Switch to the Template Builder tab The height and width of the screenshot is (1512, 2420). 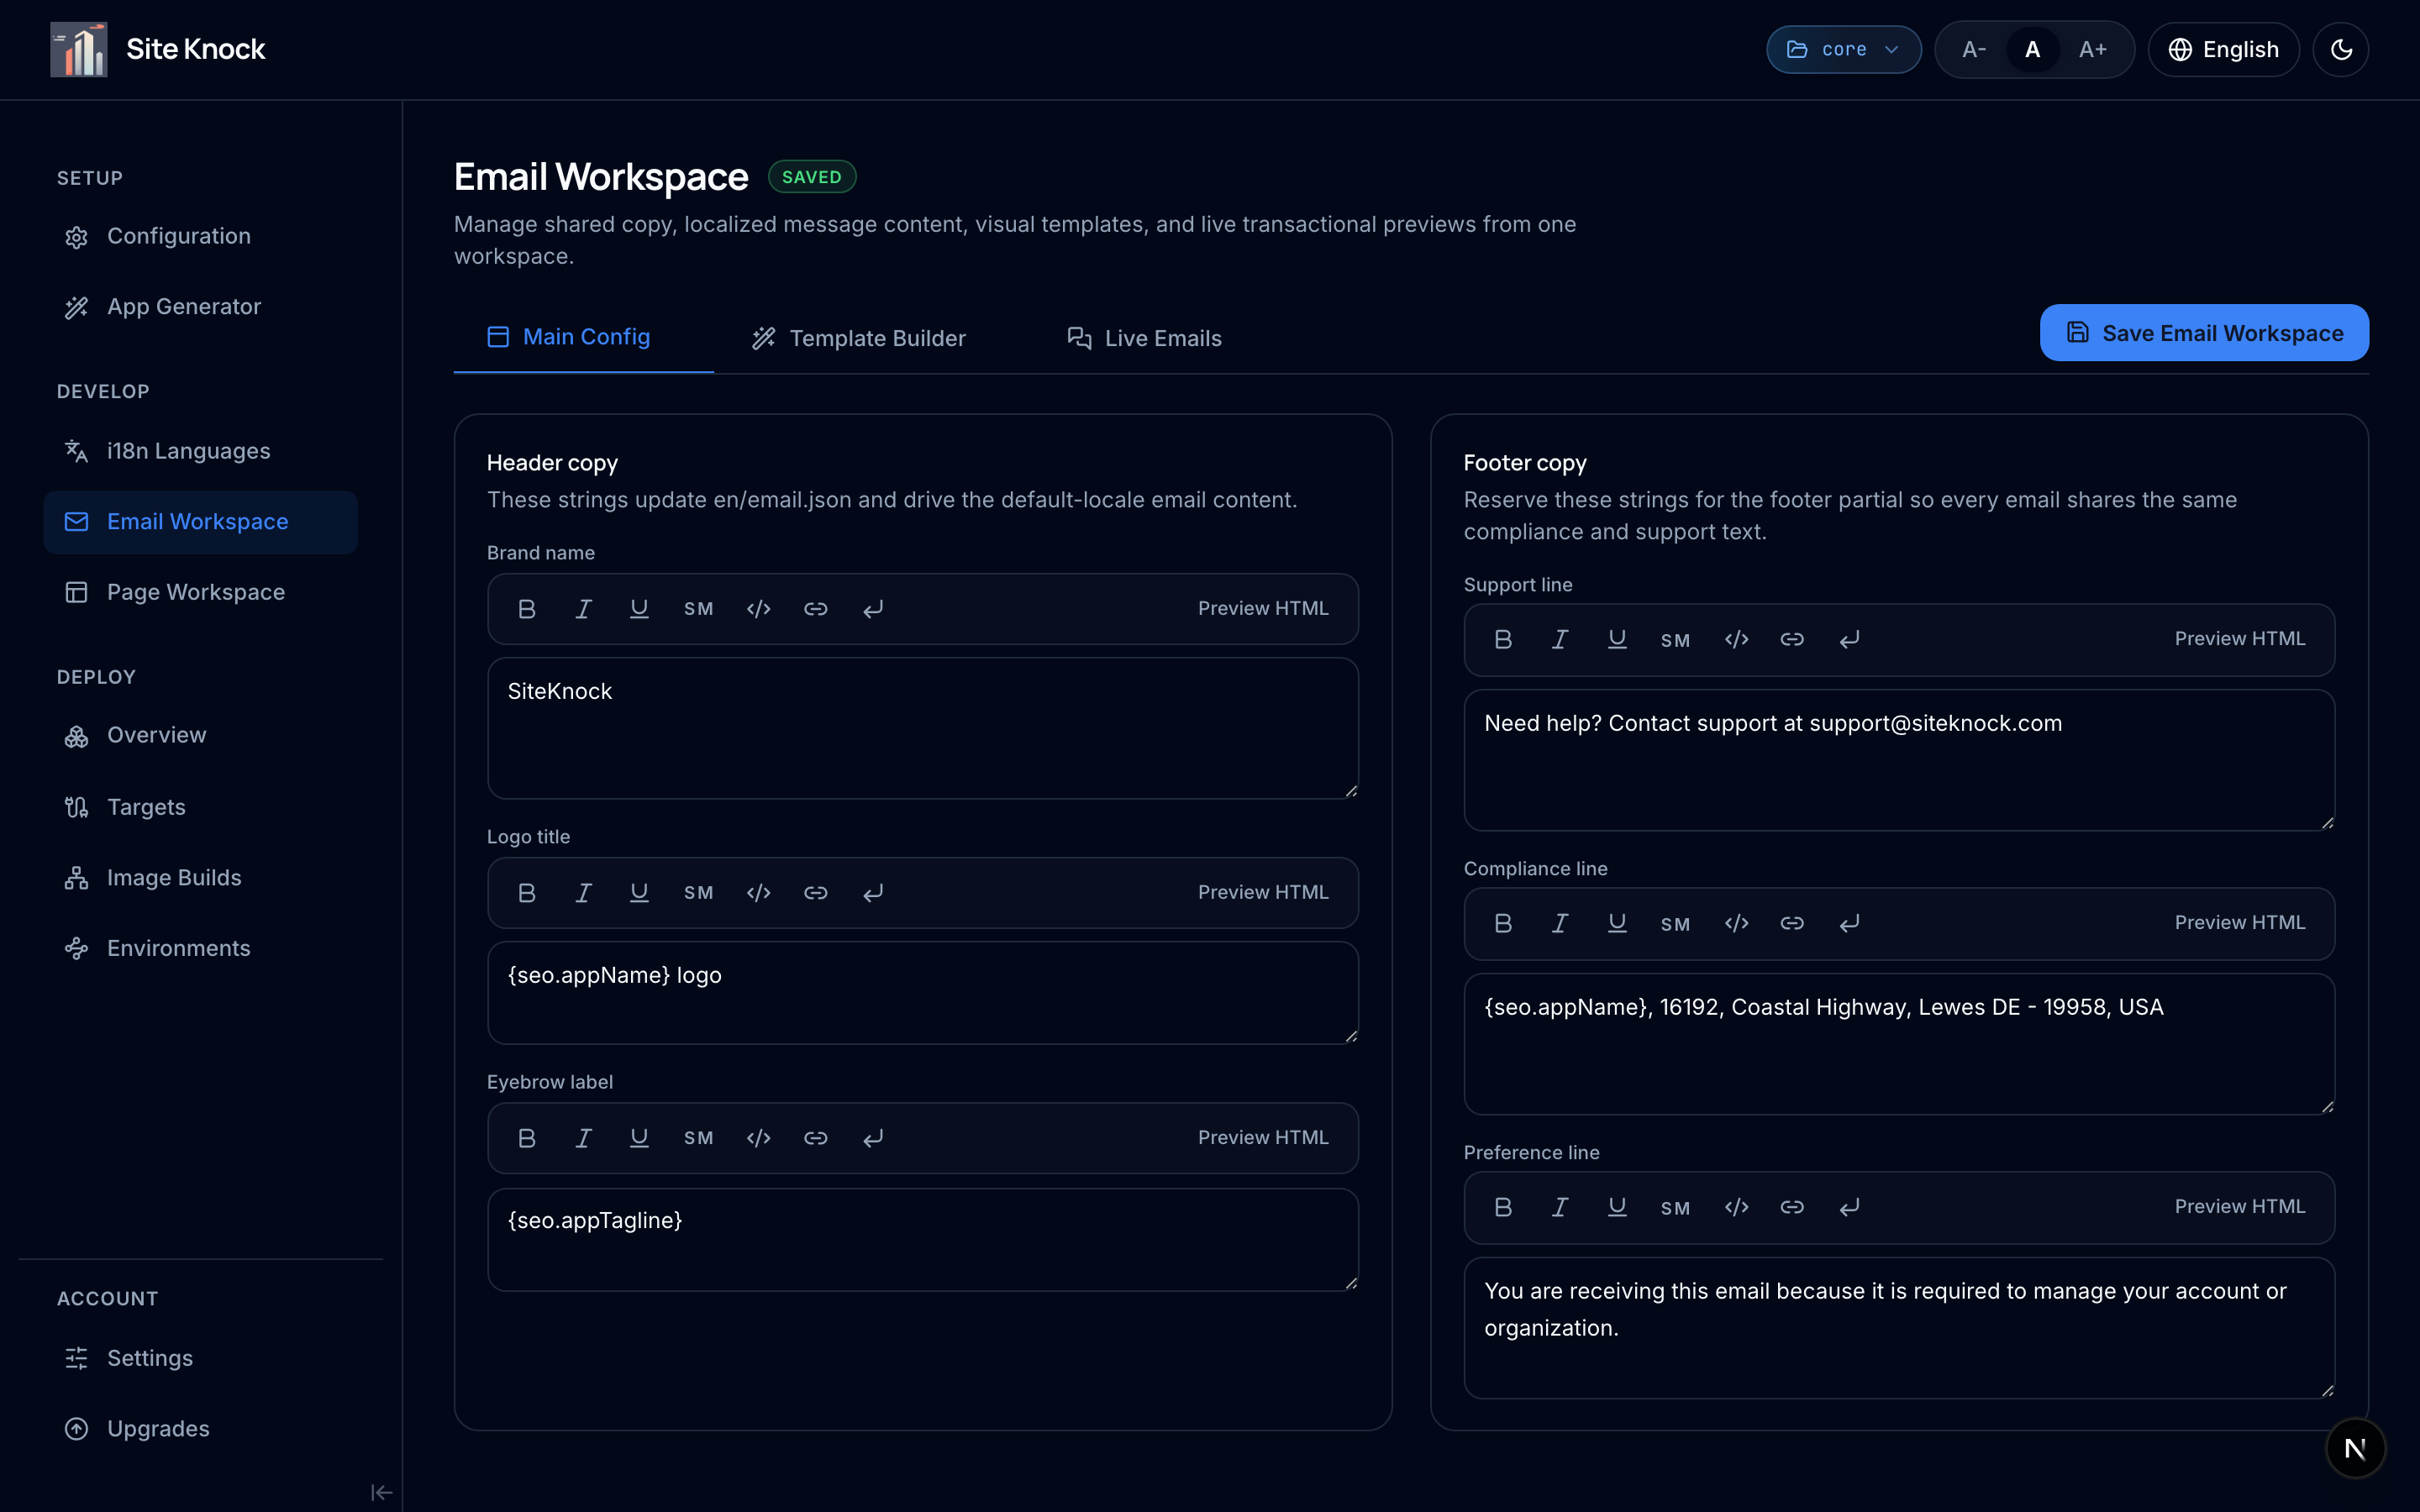[858, 338]
